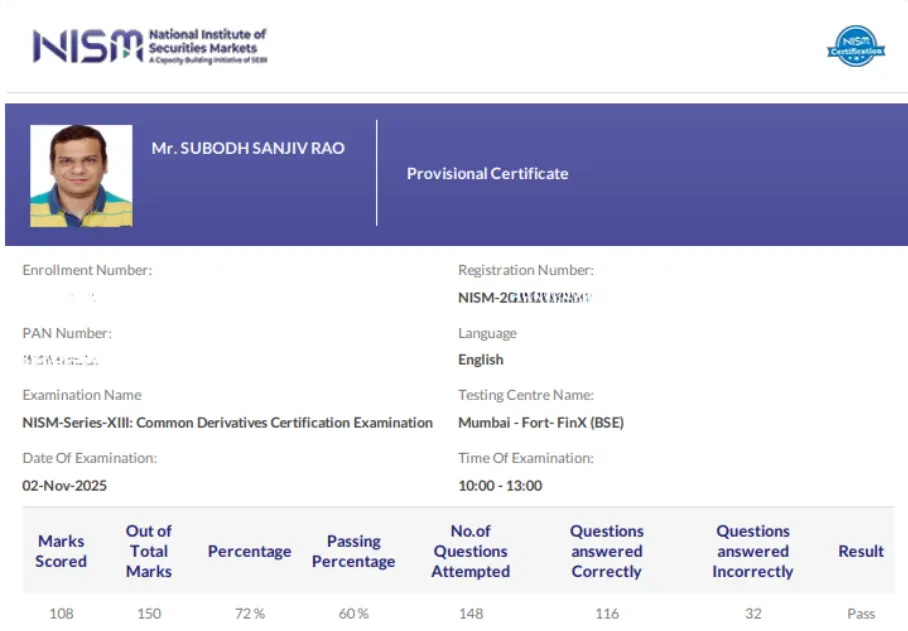Viewport: 908px width, 631px height.
Task: Select the 'Out of Total Marks' column header
Action: pos(149,551)
